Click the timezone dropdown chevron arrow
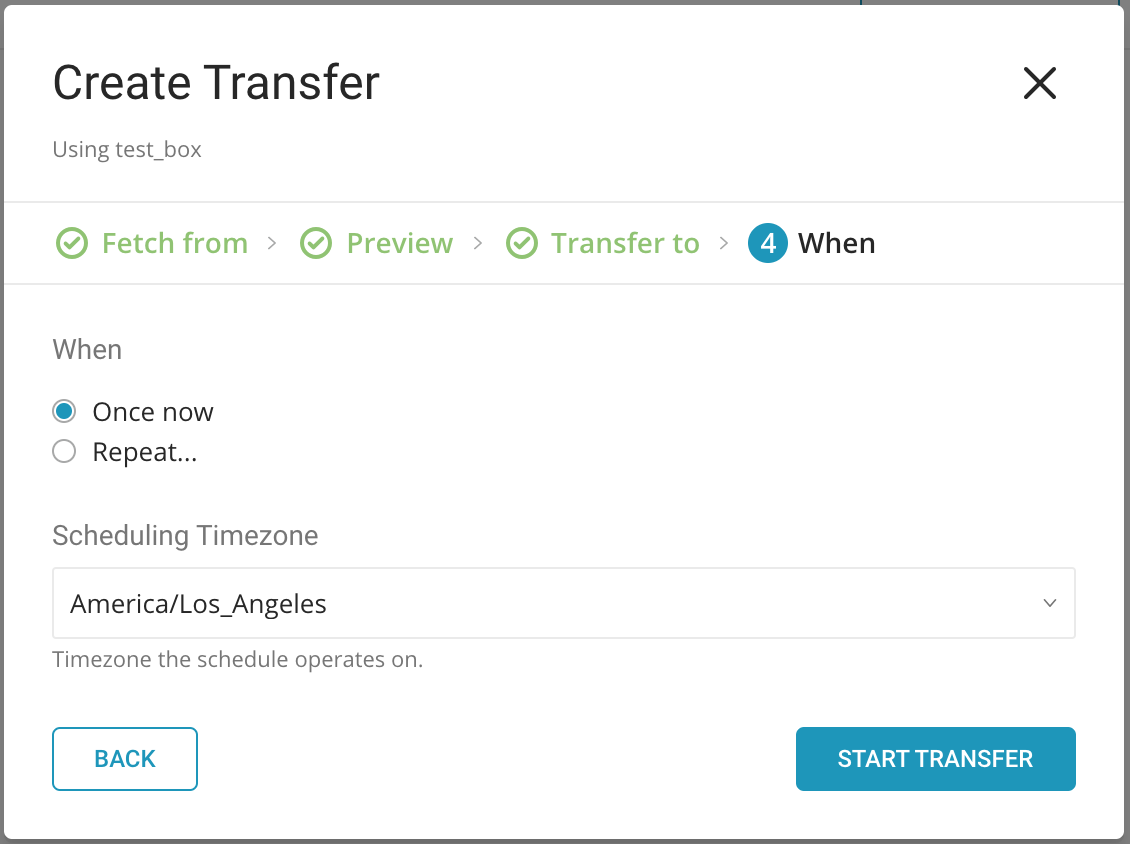The image size is (1130, 844). [1050, 603]
